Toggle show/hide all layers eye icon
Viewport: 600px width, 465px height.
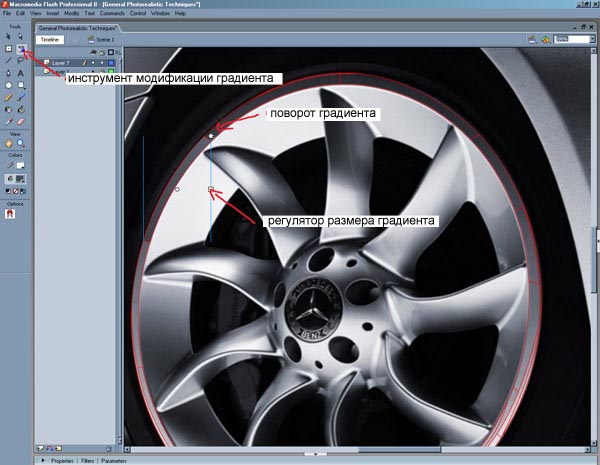pos(93,52)
